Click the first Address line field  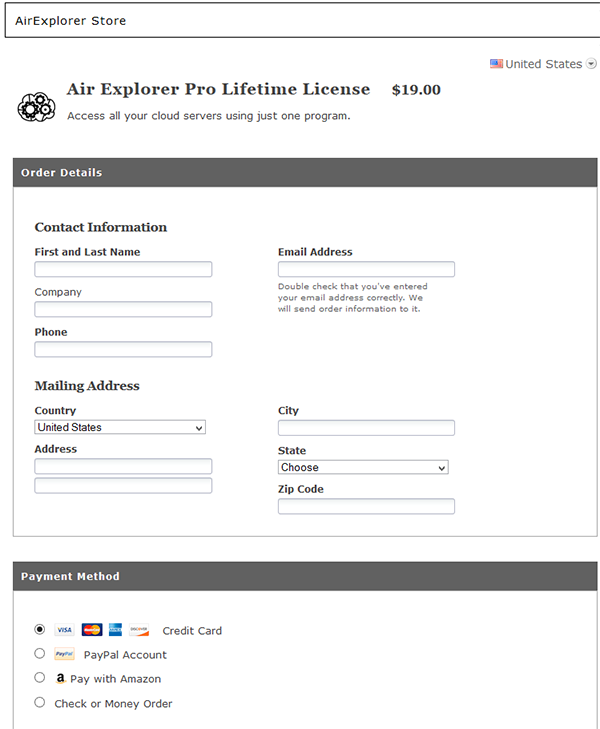point(123,466)
